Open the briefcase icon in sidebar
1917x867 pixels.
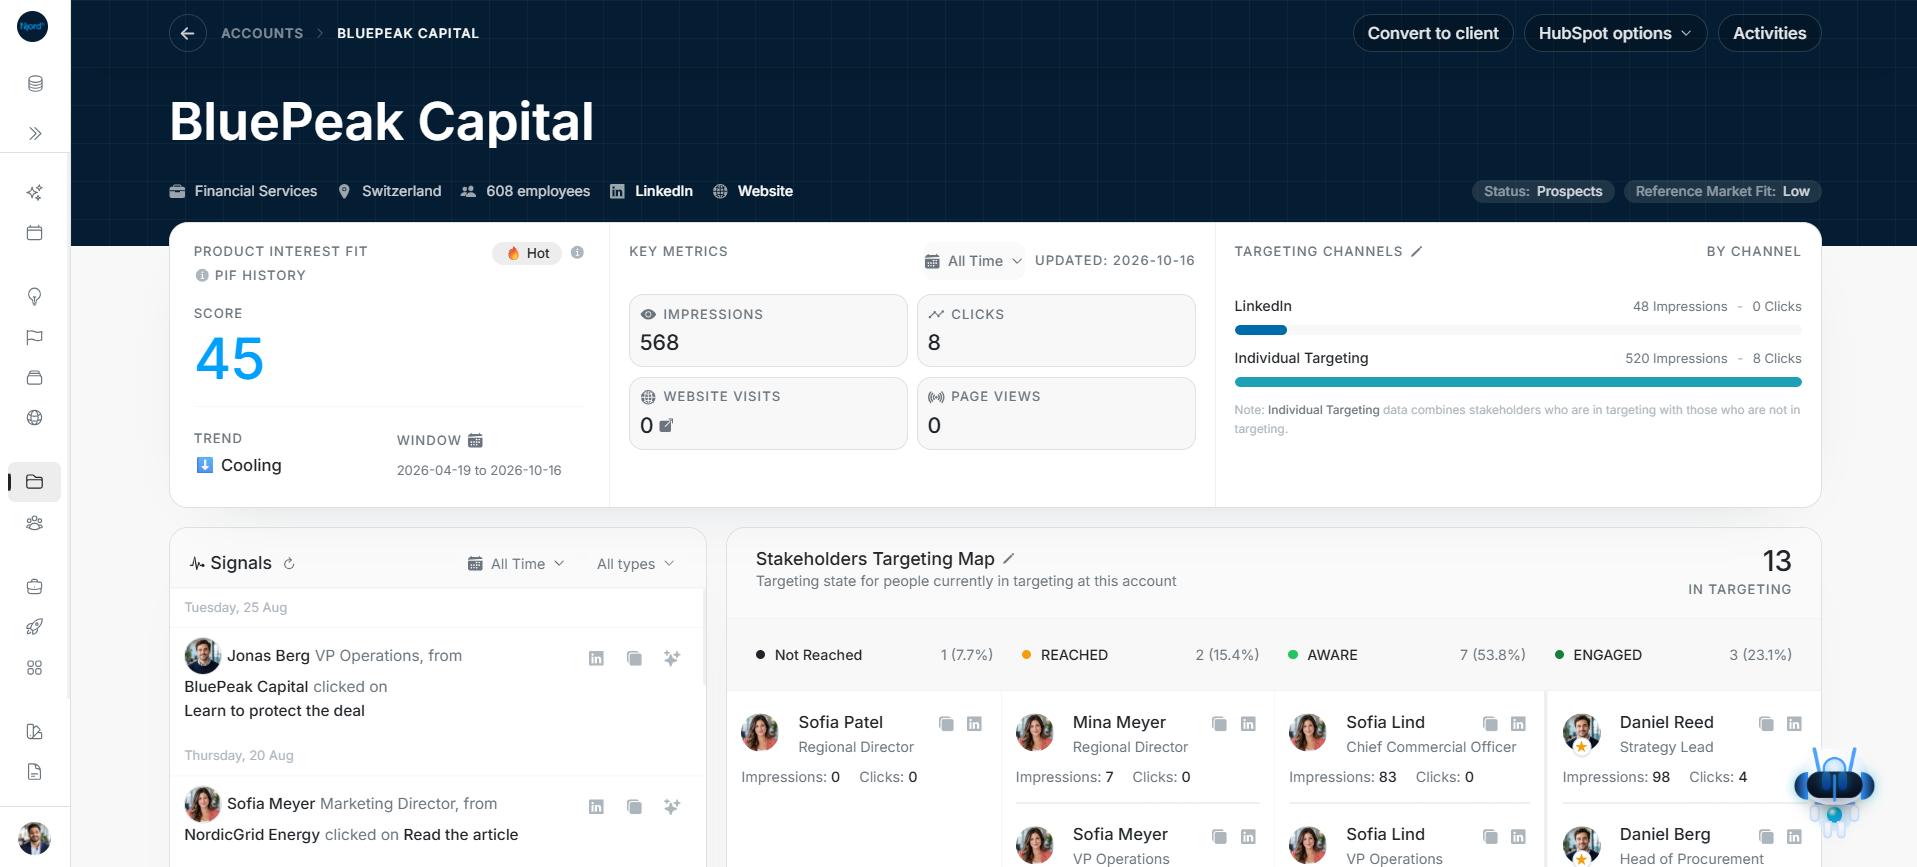point(35,587)
